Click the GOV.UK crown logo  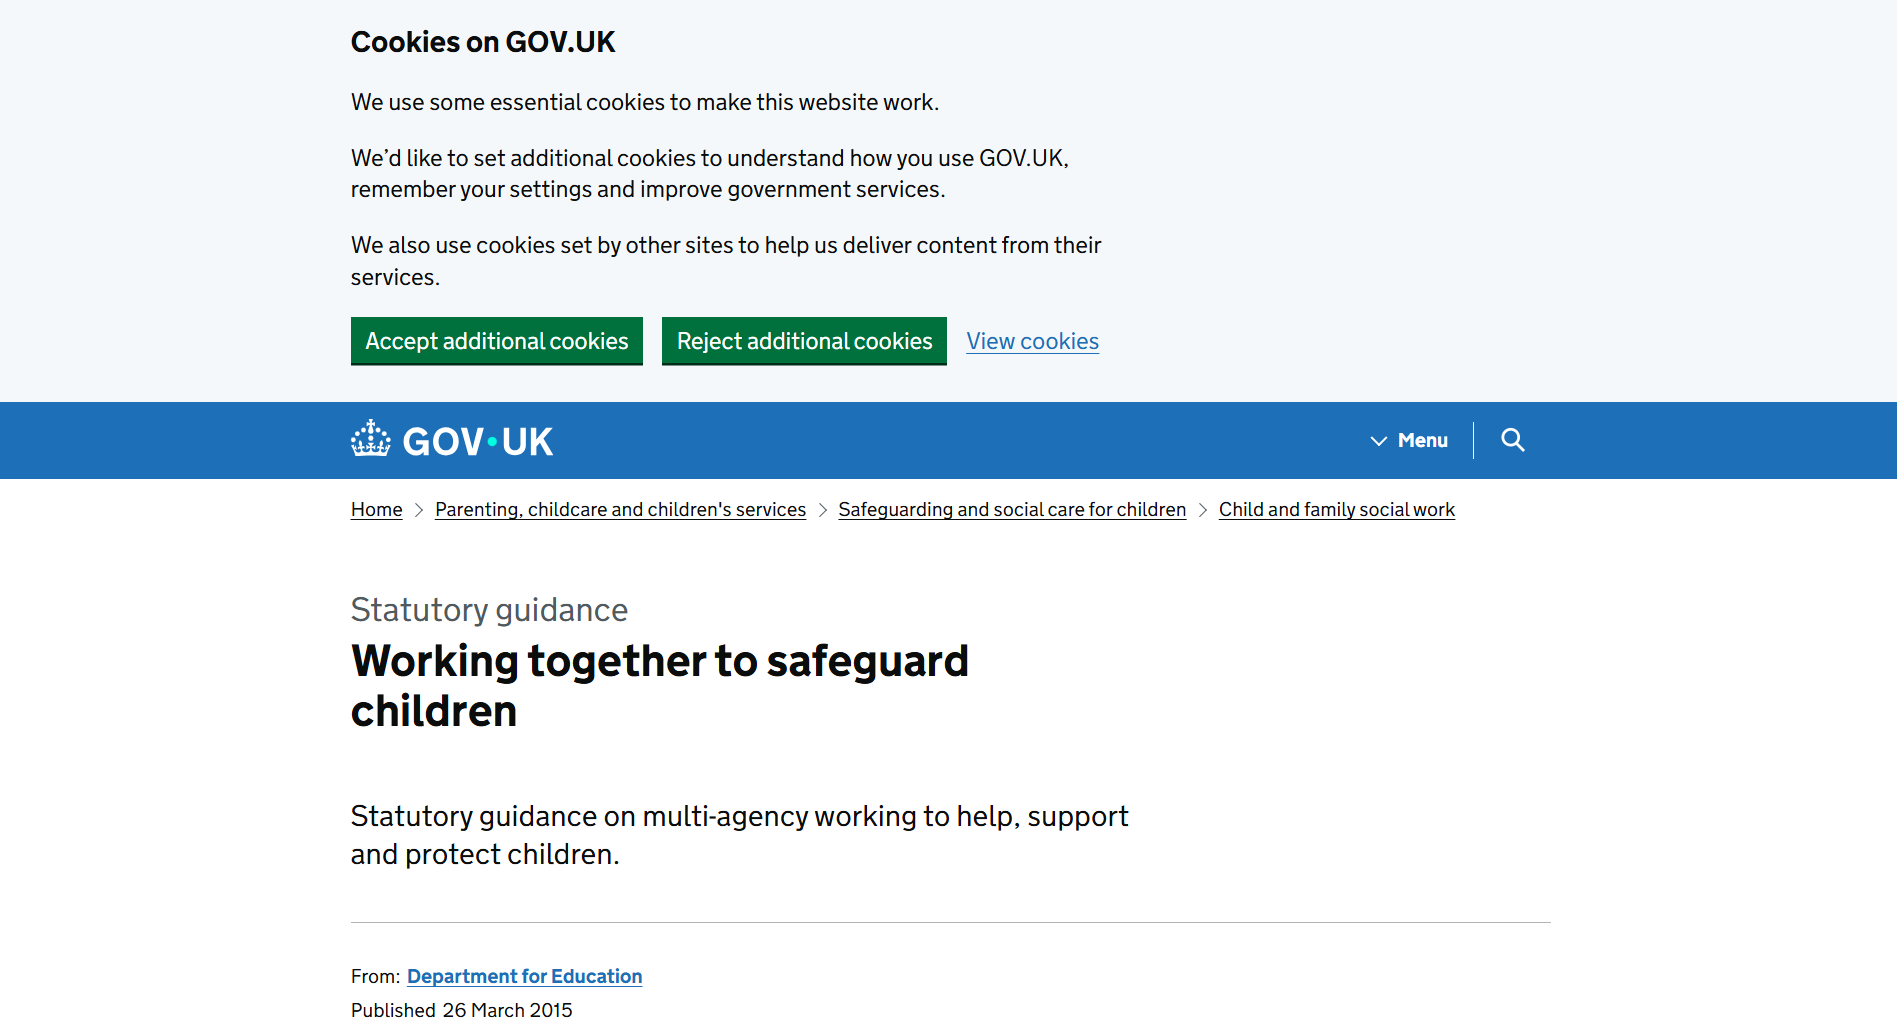click(x=371, y=439)
